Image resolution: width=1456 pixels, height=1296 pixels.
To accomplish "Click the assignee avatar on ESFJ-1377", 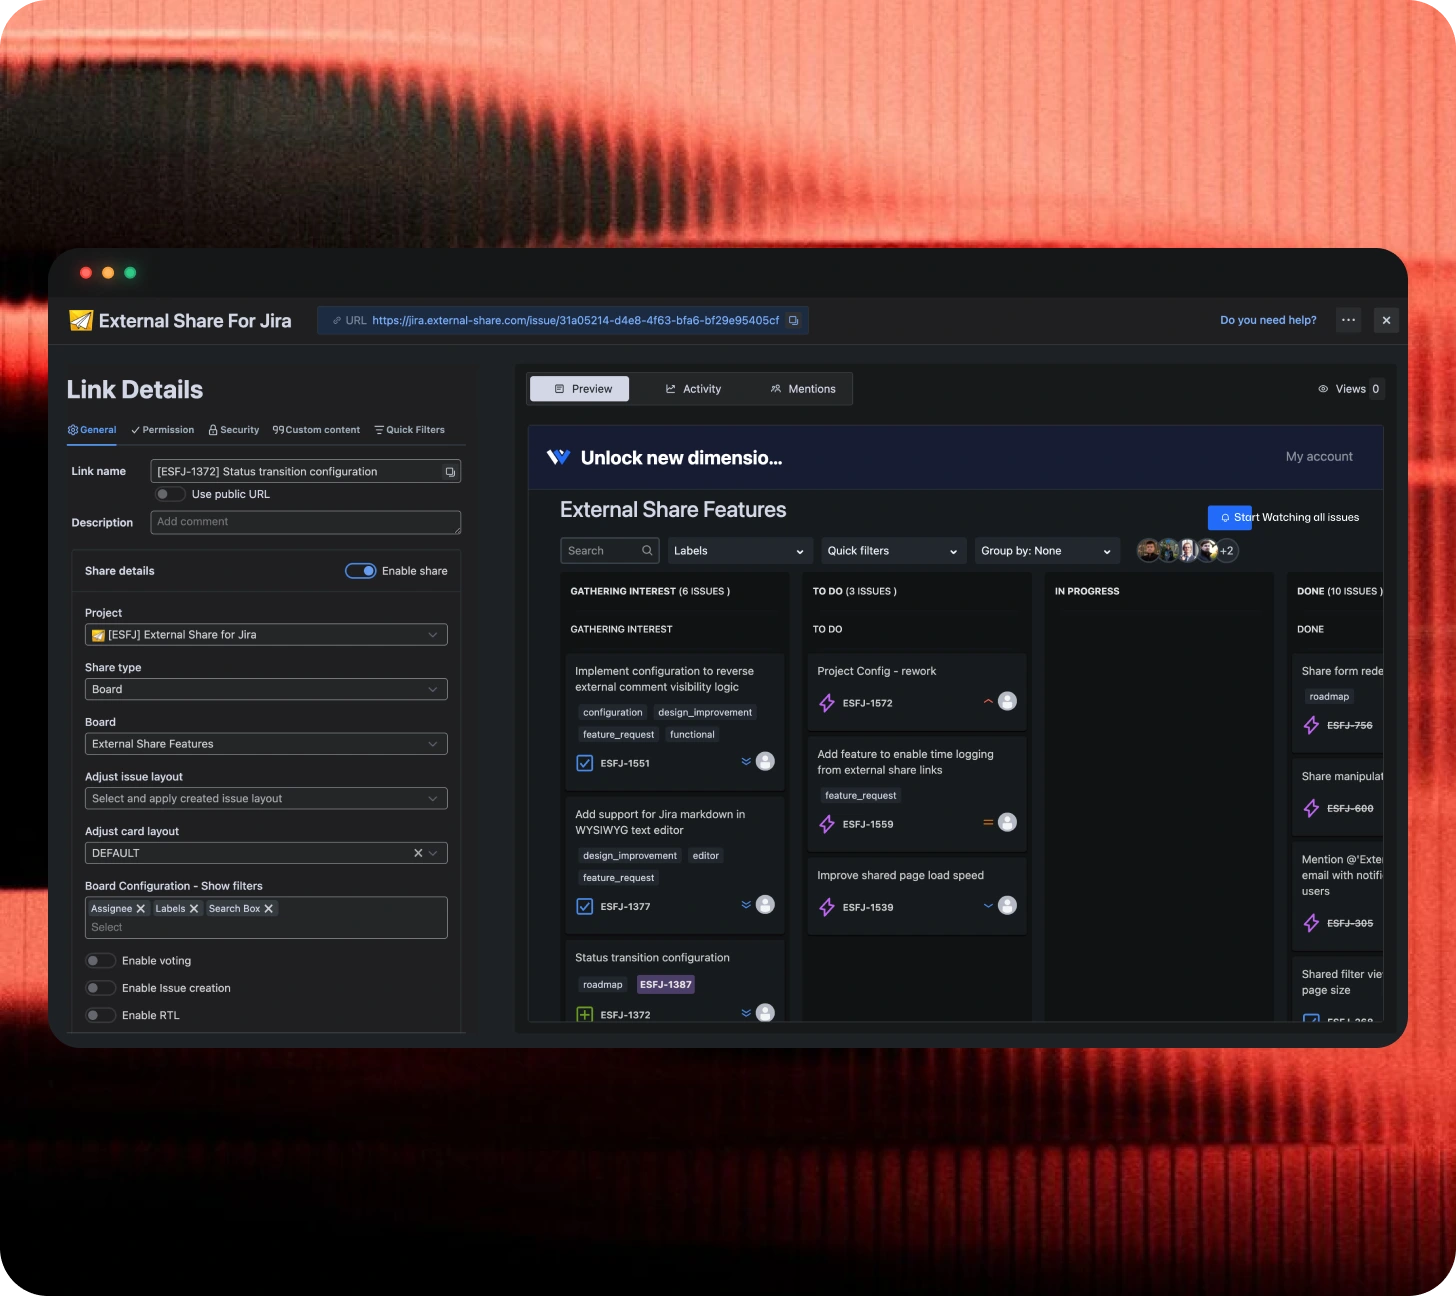I will click(766, 905).
